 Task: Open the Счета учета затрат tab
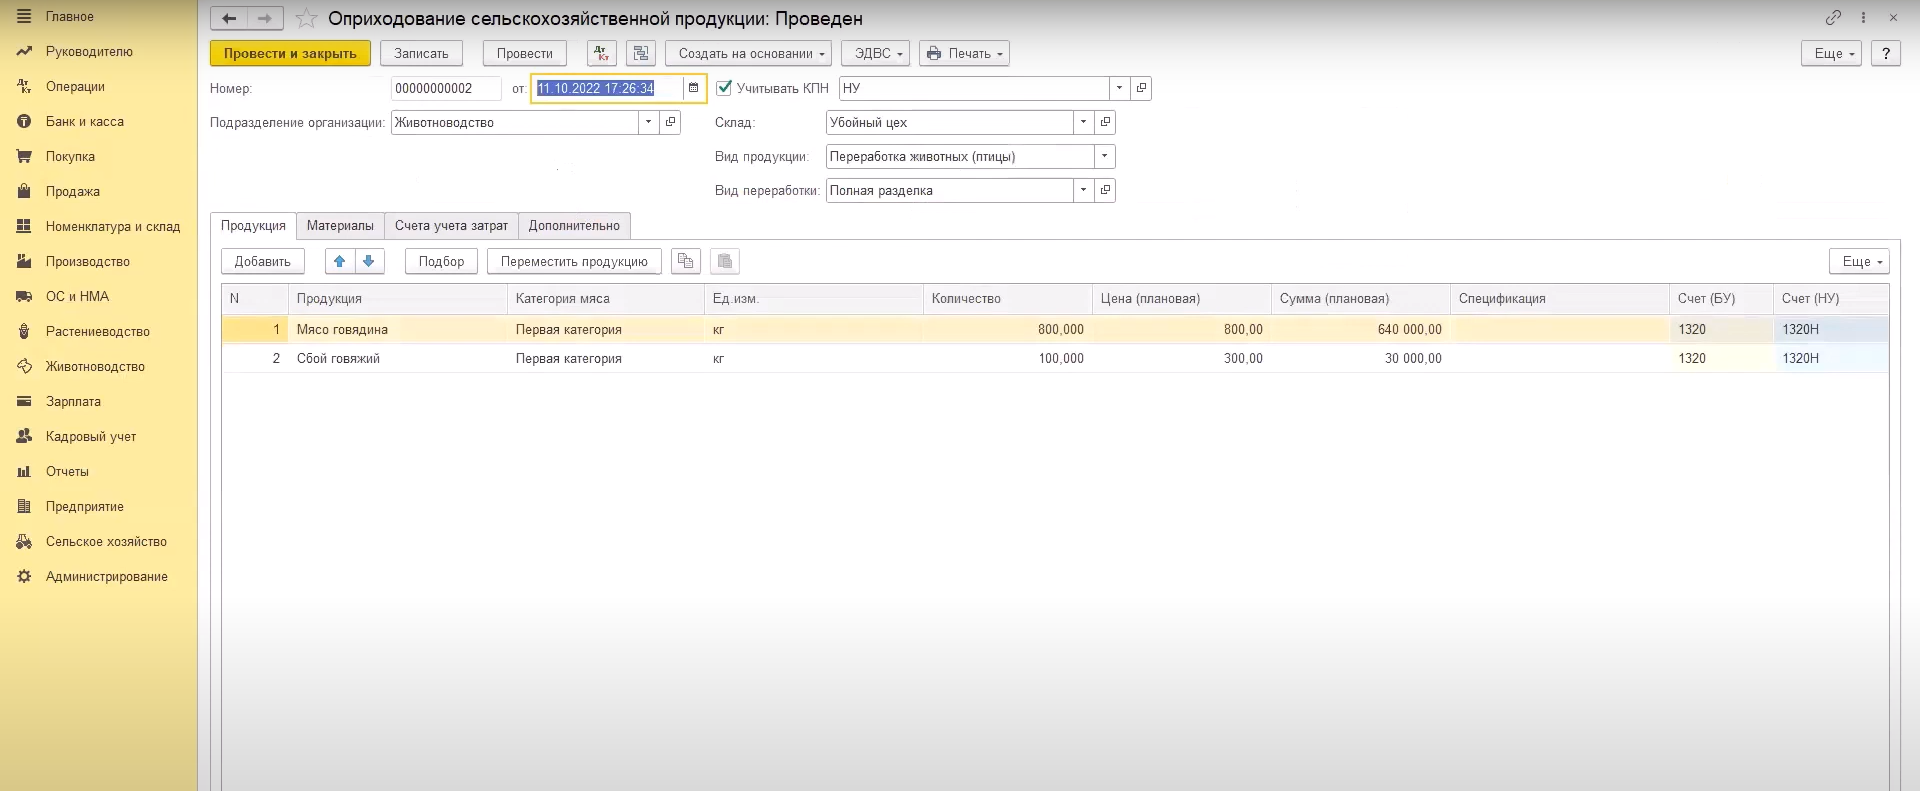[451, 226]
